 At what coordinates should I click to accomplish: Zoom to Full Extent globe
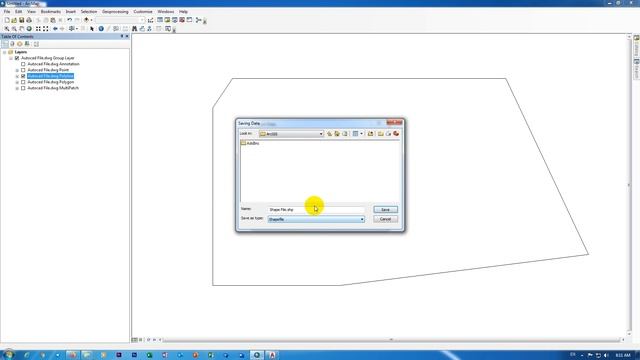click(29, 29)
